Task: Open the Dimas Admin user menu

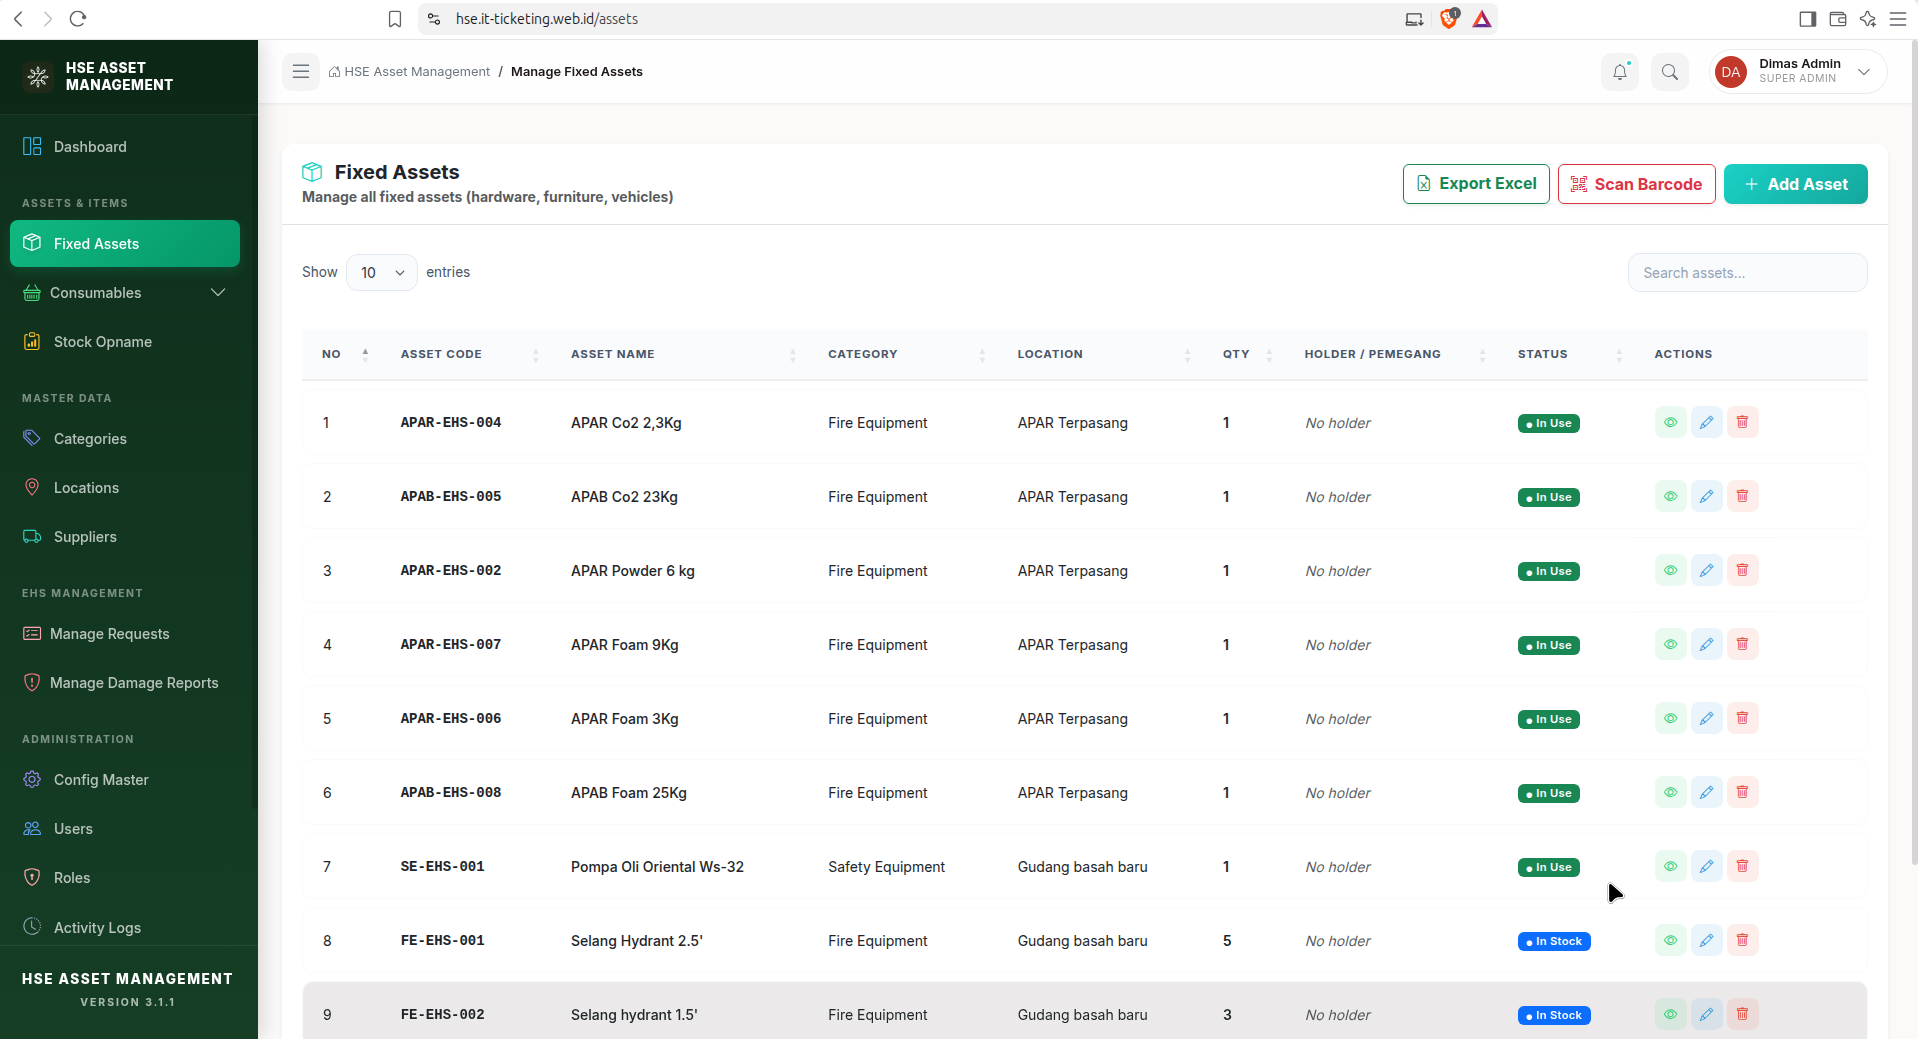Action: click(x=1797, y=72)
